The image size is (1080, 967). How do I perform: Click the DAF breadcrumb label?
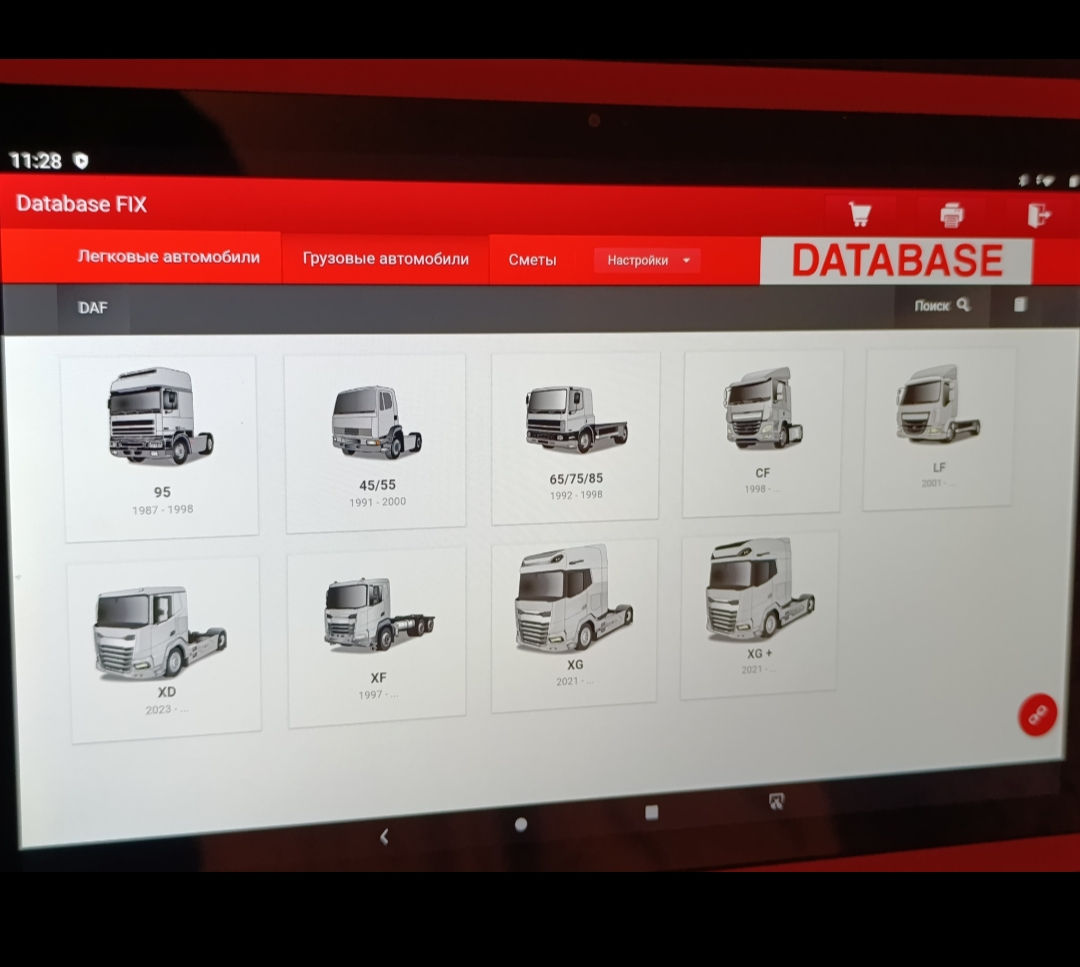(x=92, y=308)
